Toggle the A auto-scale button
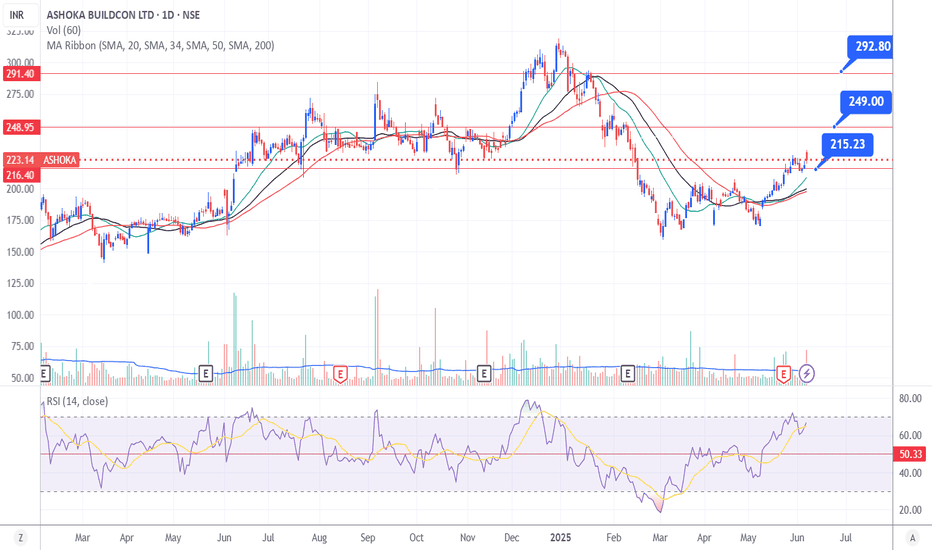 click(x=912, y=538)
